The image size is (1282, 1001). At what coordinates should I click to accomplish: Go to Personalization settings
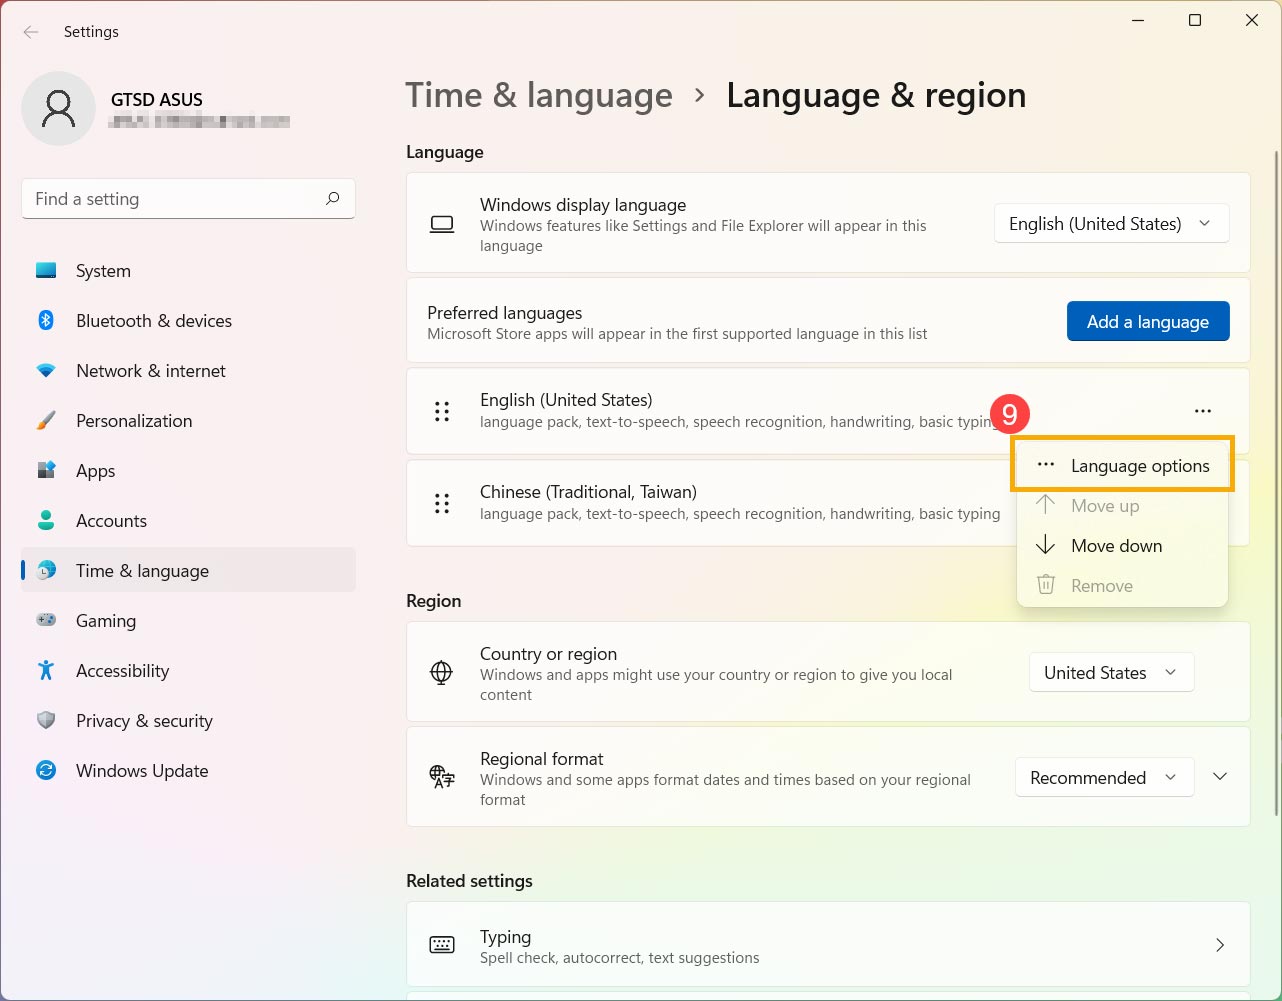tap(188, 421)
